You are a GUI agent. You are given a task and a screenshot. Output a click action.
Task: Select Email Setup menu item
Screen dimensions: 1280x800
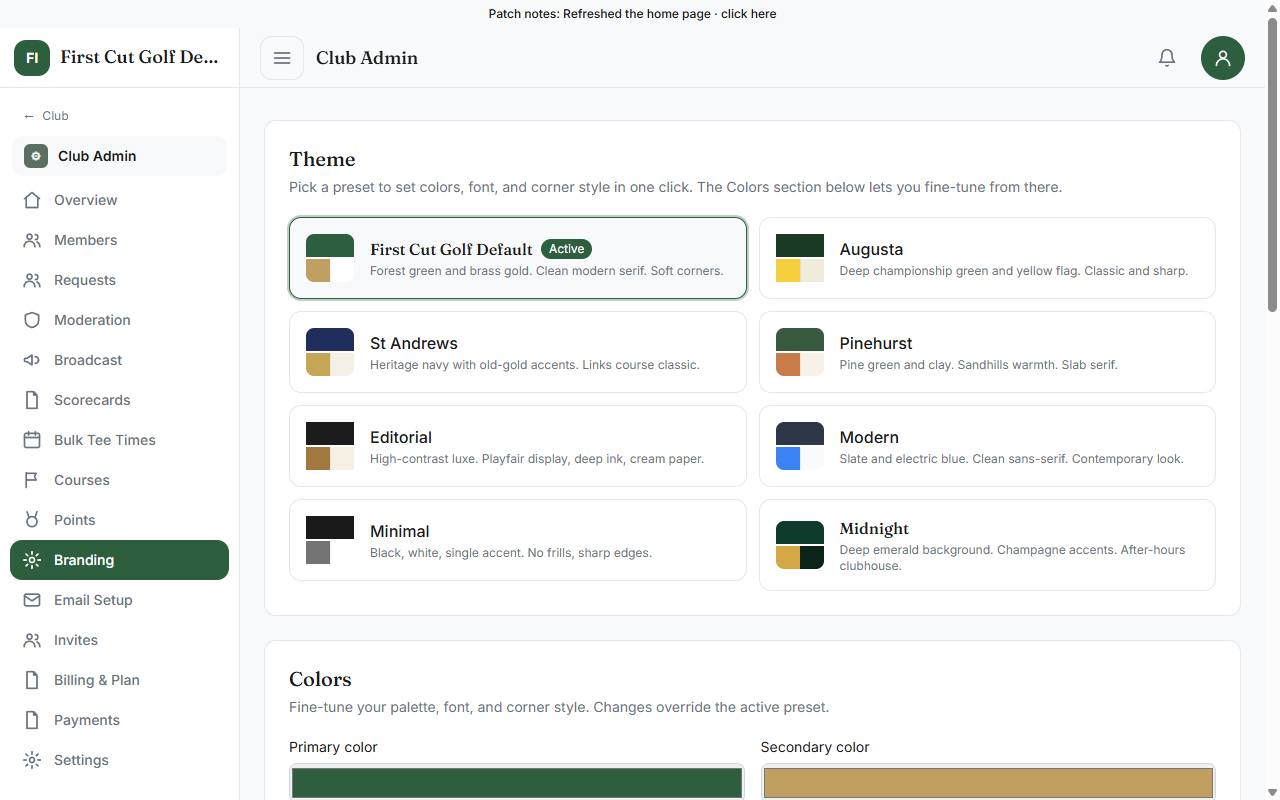(x=120, y=600)
